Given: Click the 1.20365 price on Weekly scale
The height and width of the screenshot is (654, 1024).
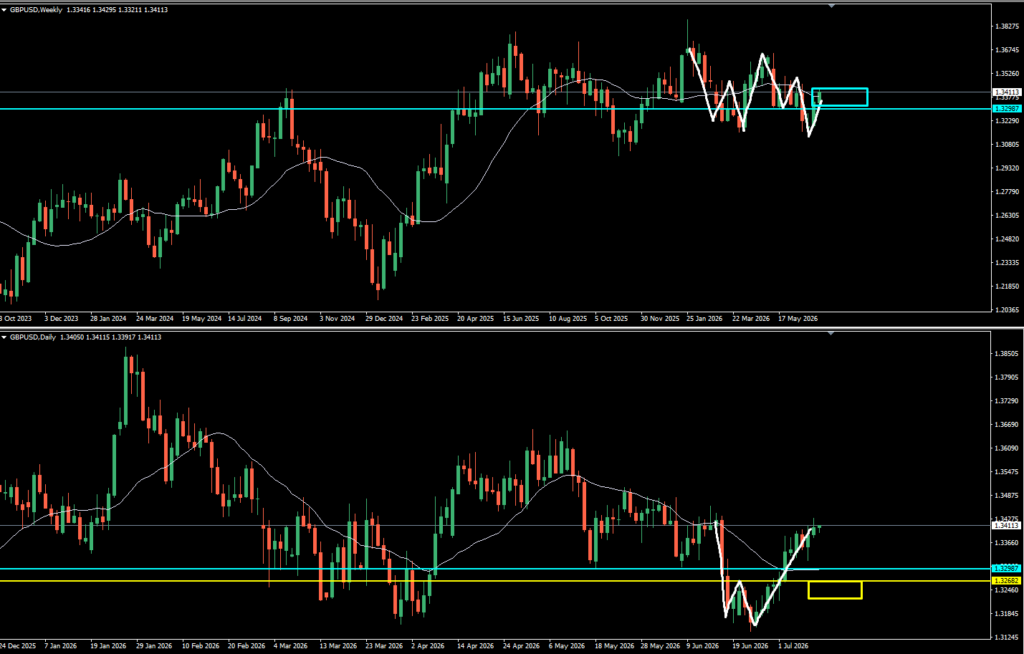Looking at the screenshot, I should coord(1006,310).
